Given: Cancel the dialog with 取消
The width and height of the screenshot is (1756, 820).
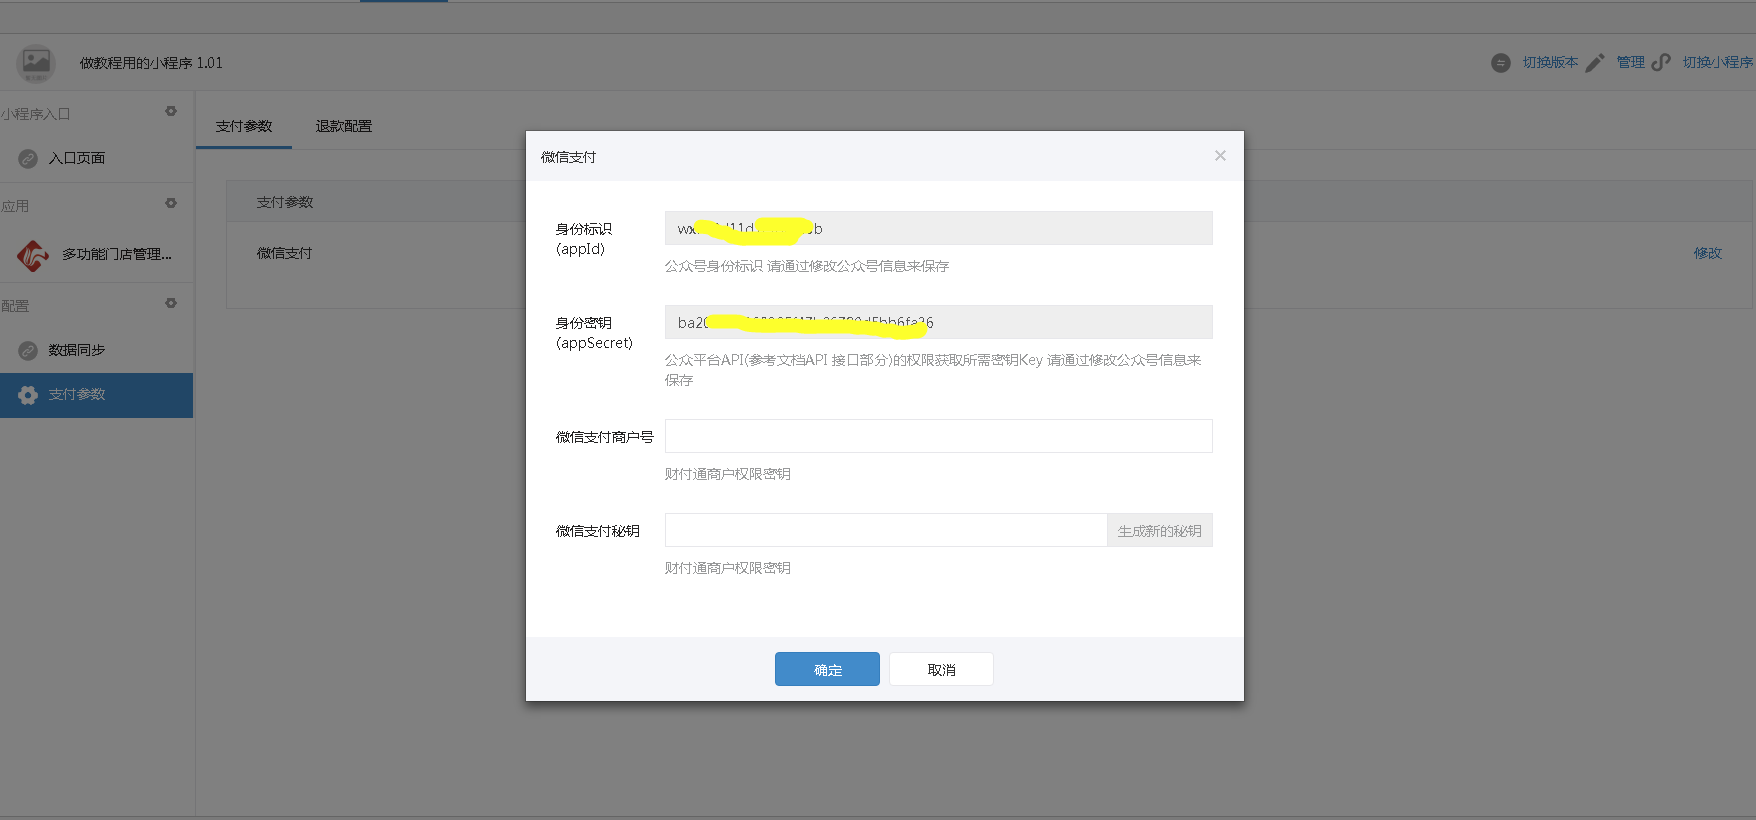Looking at the screenshot, I should (941, 669).
